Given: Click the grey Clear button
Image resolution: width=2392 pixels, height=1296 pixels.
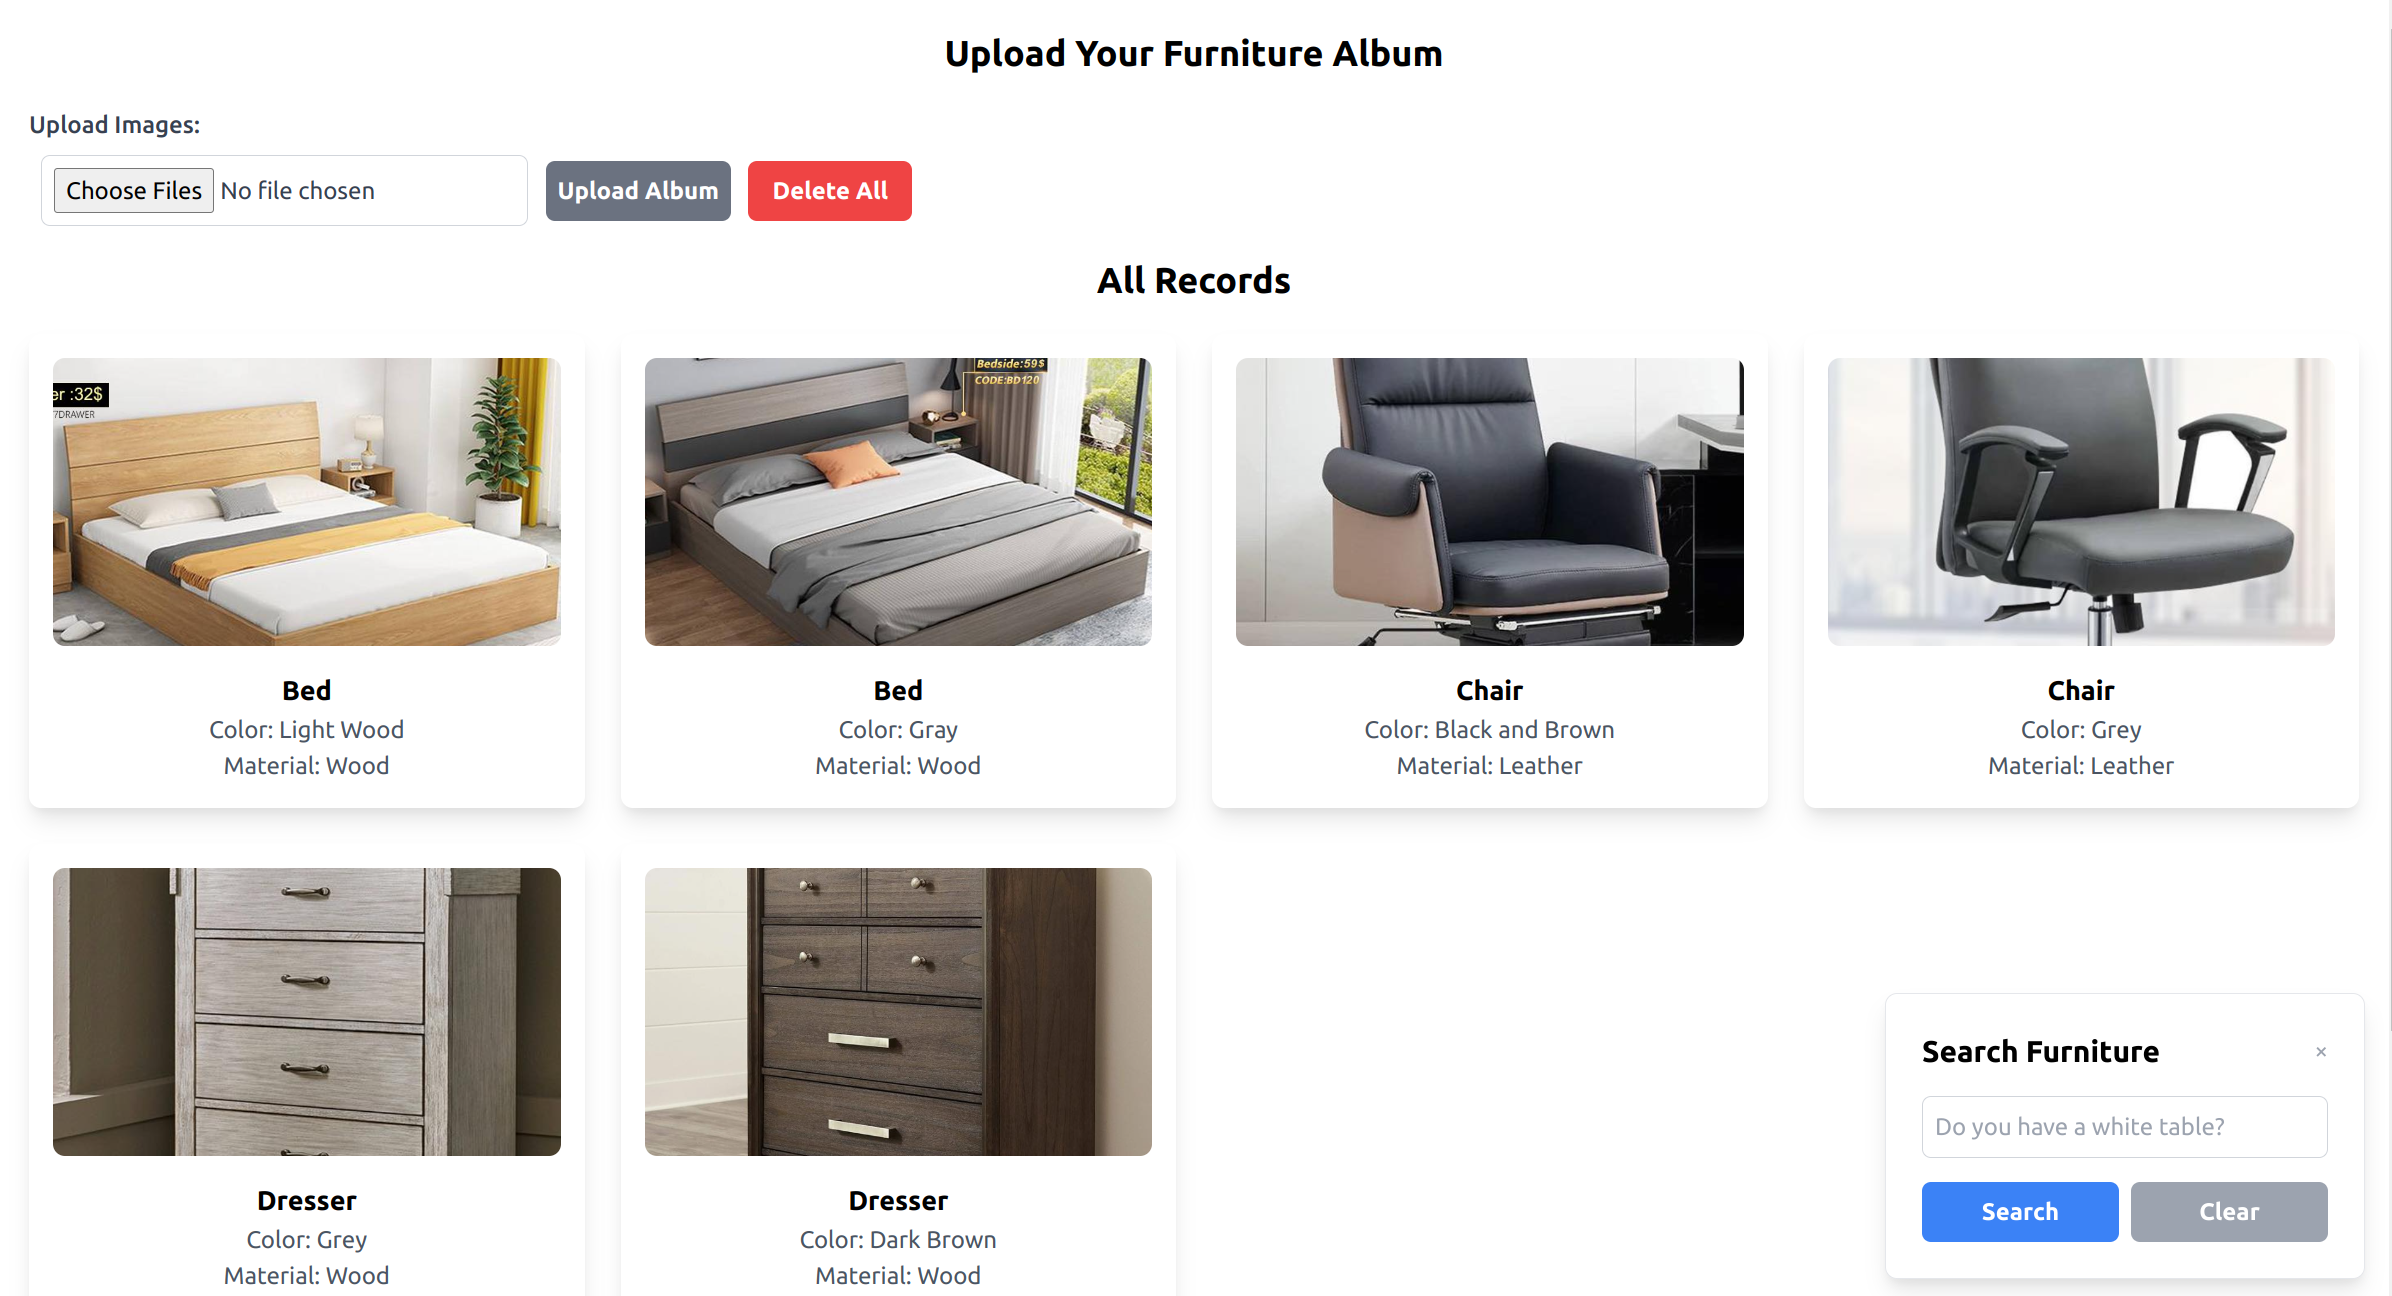Looking at the screenshot, I should (2229, 1211).
